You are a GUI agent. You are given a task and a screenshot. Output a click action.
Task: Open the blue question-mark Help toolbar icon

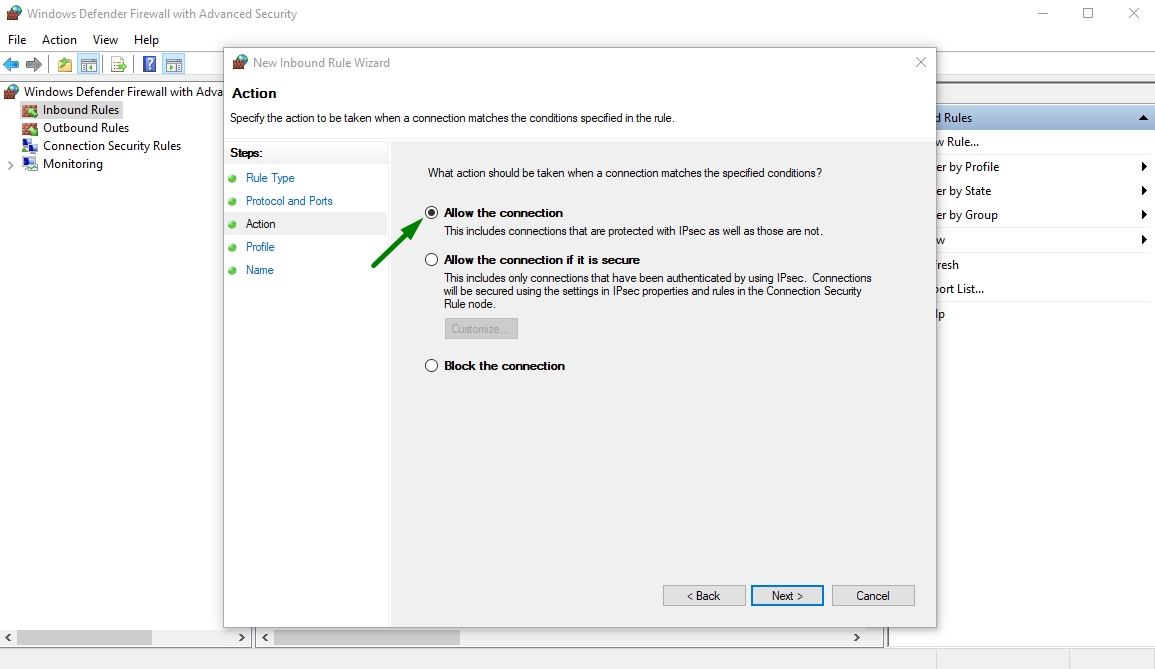[x=150, y=65]
